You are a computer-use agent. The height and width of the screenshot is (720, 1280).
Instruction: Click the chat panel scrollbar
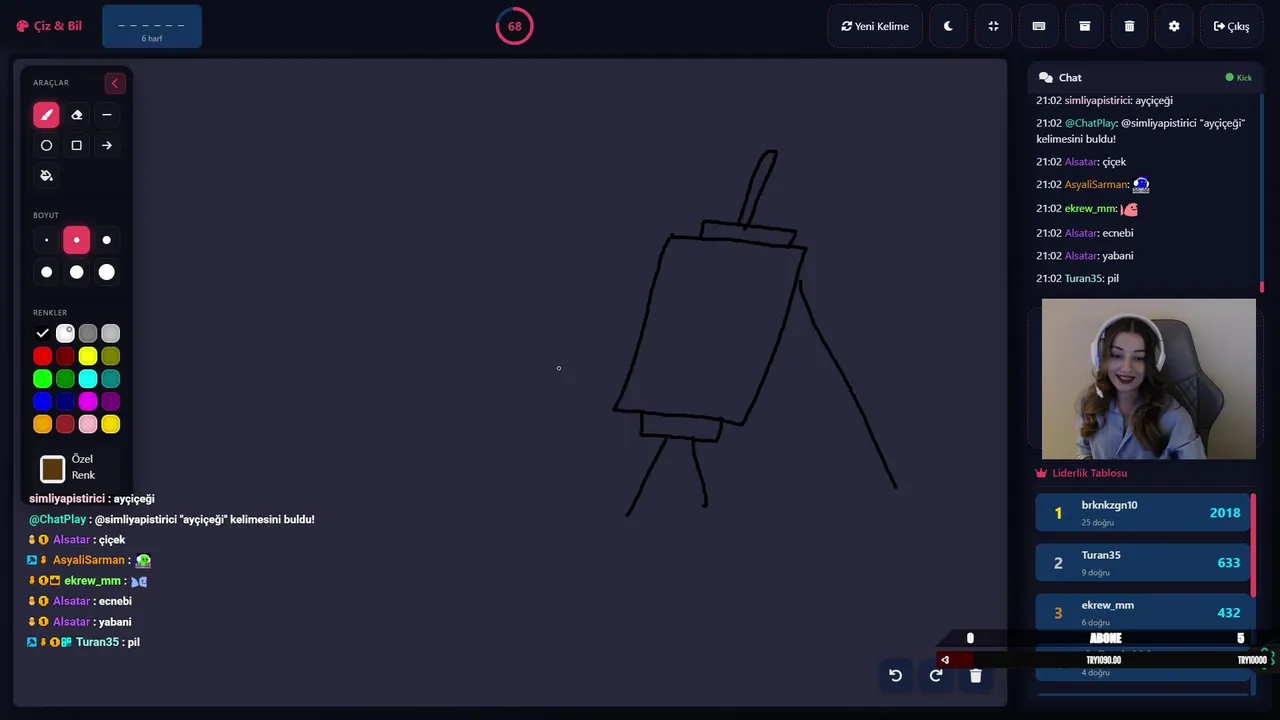pos(1261,288)
